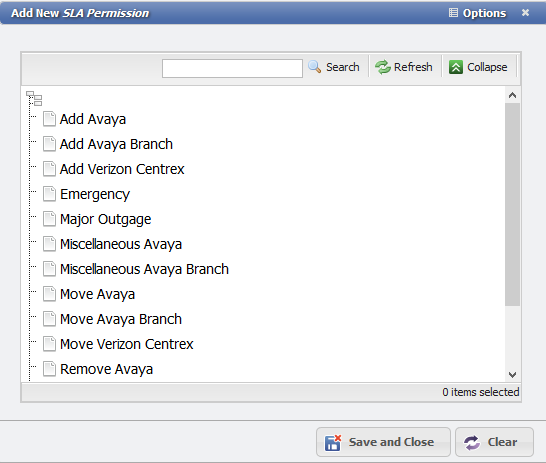546x463 pixels.
Task: Click the document icon beside Miscellaneous Avaya
Action: (49, 244)
